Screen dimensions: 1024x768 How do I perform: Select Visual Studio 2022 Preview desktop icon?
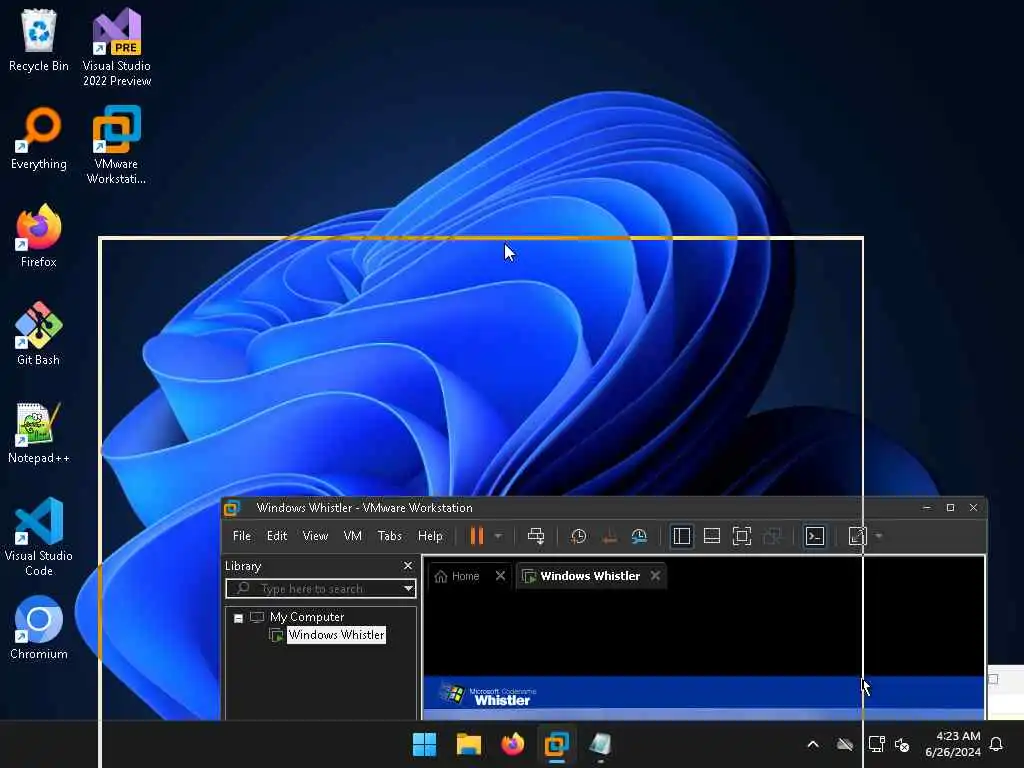[x=117, y=47]
